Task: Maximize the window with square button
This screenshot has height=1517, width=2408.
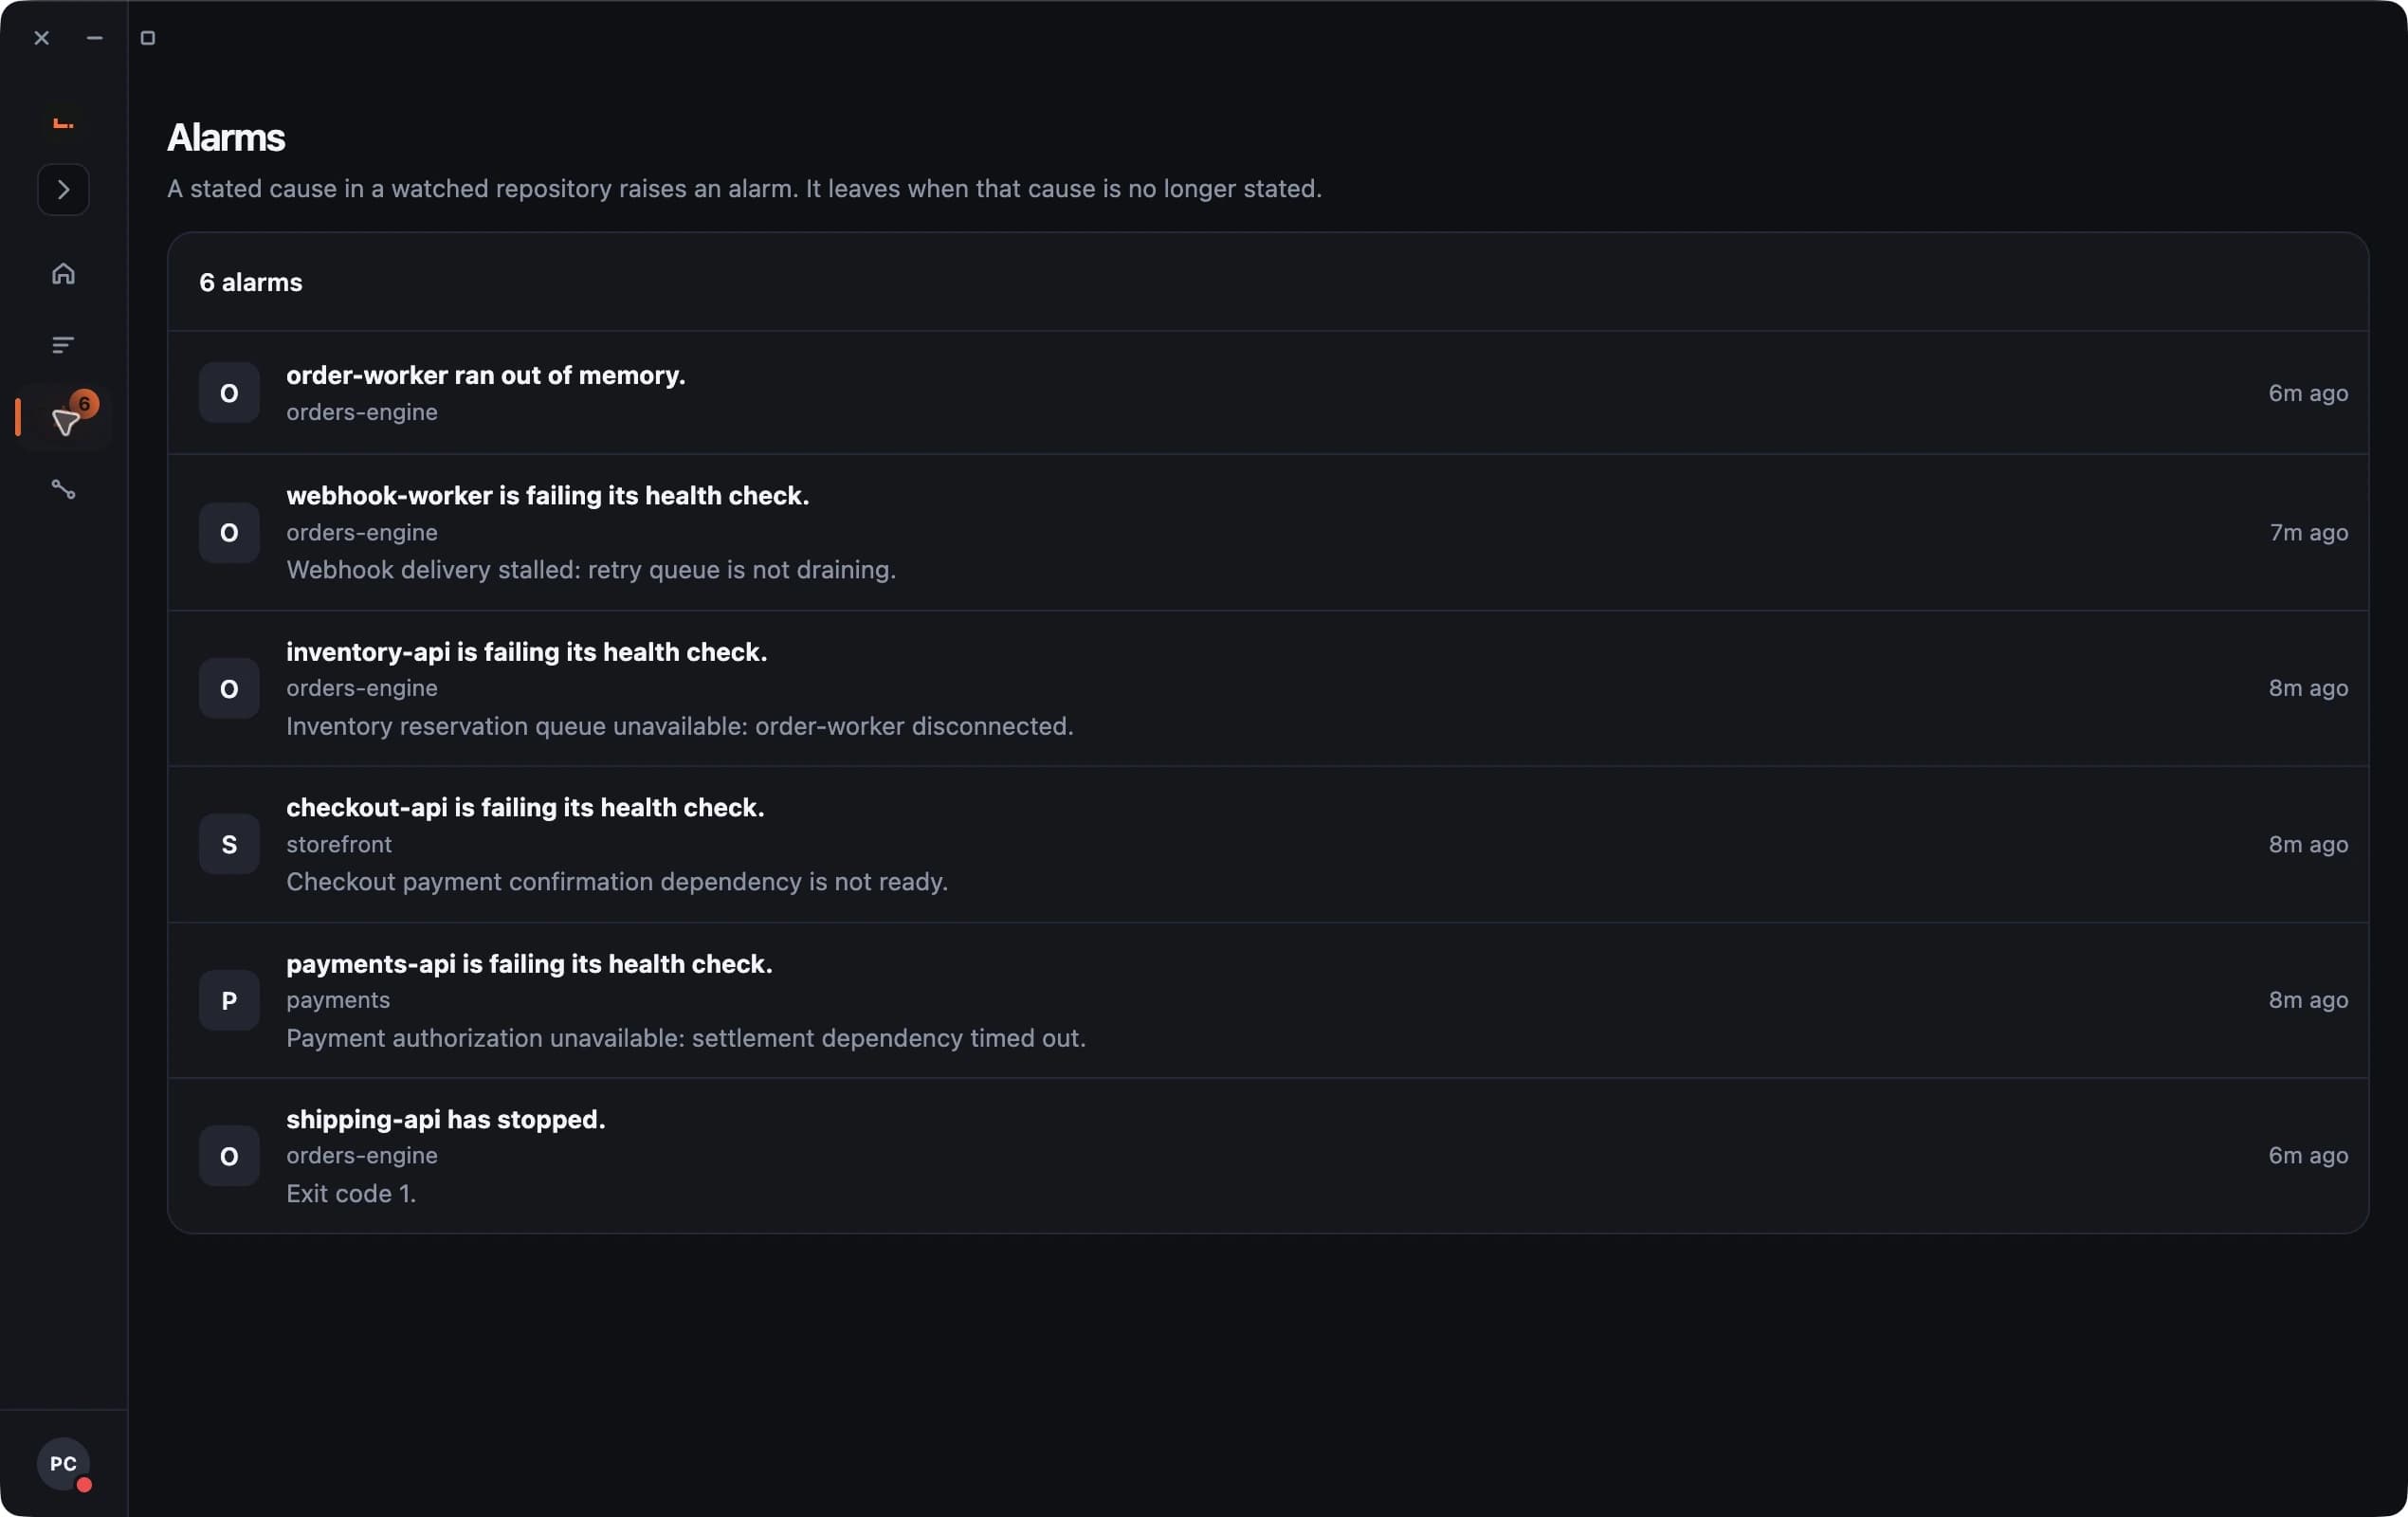Action: 148,38
